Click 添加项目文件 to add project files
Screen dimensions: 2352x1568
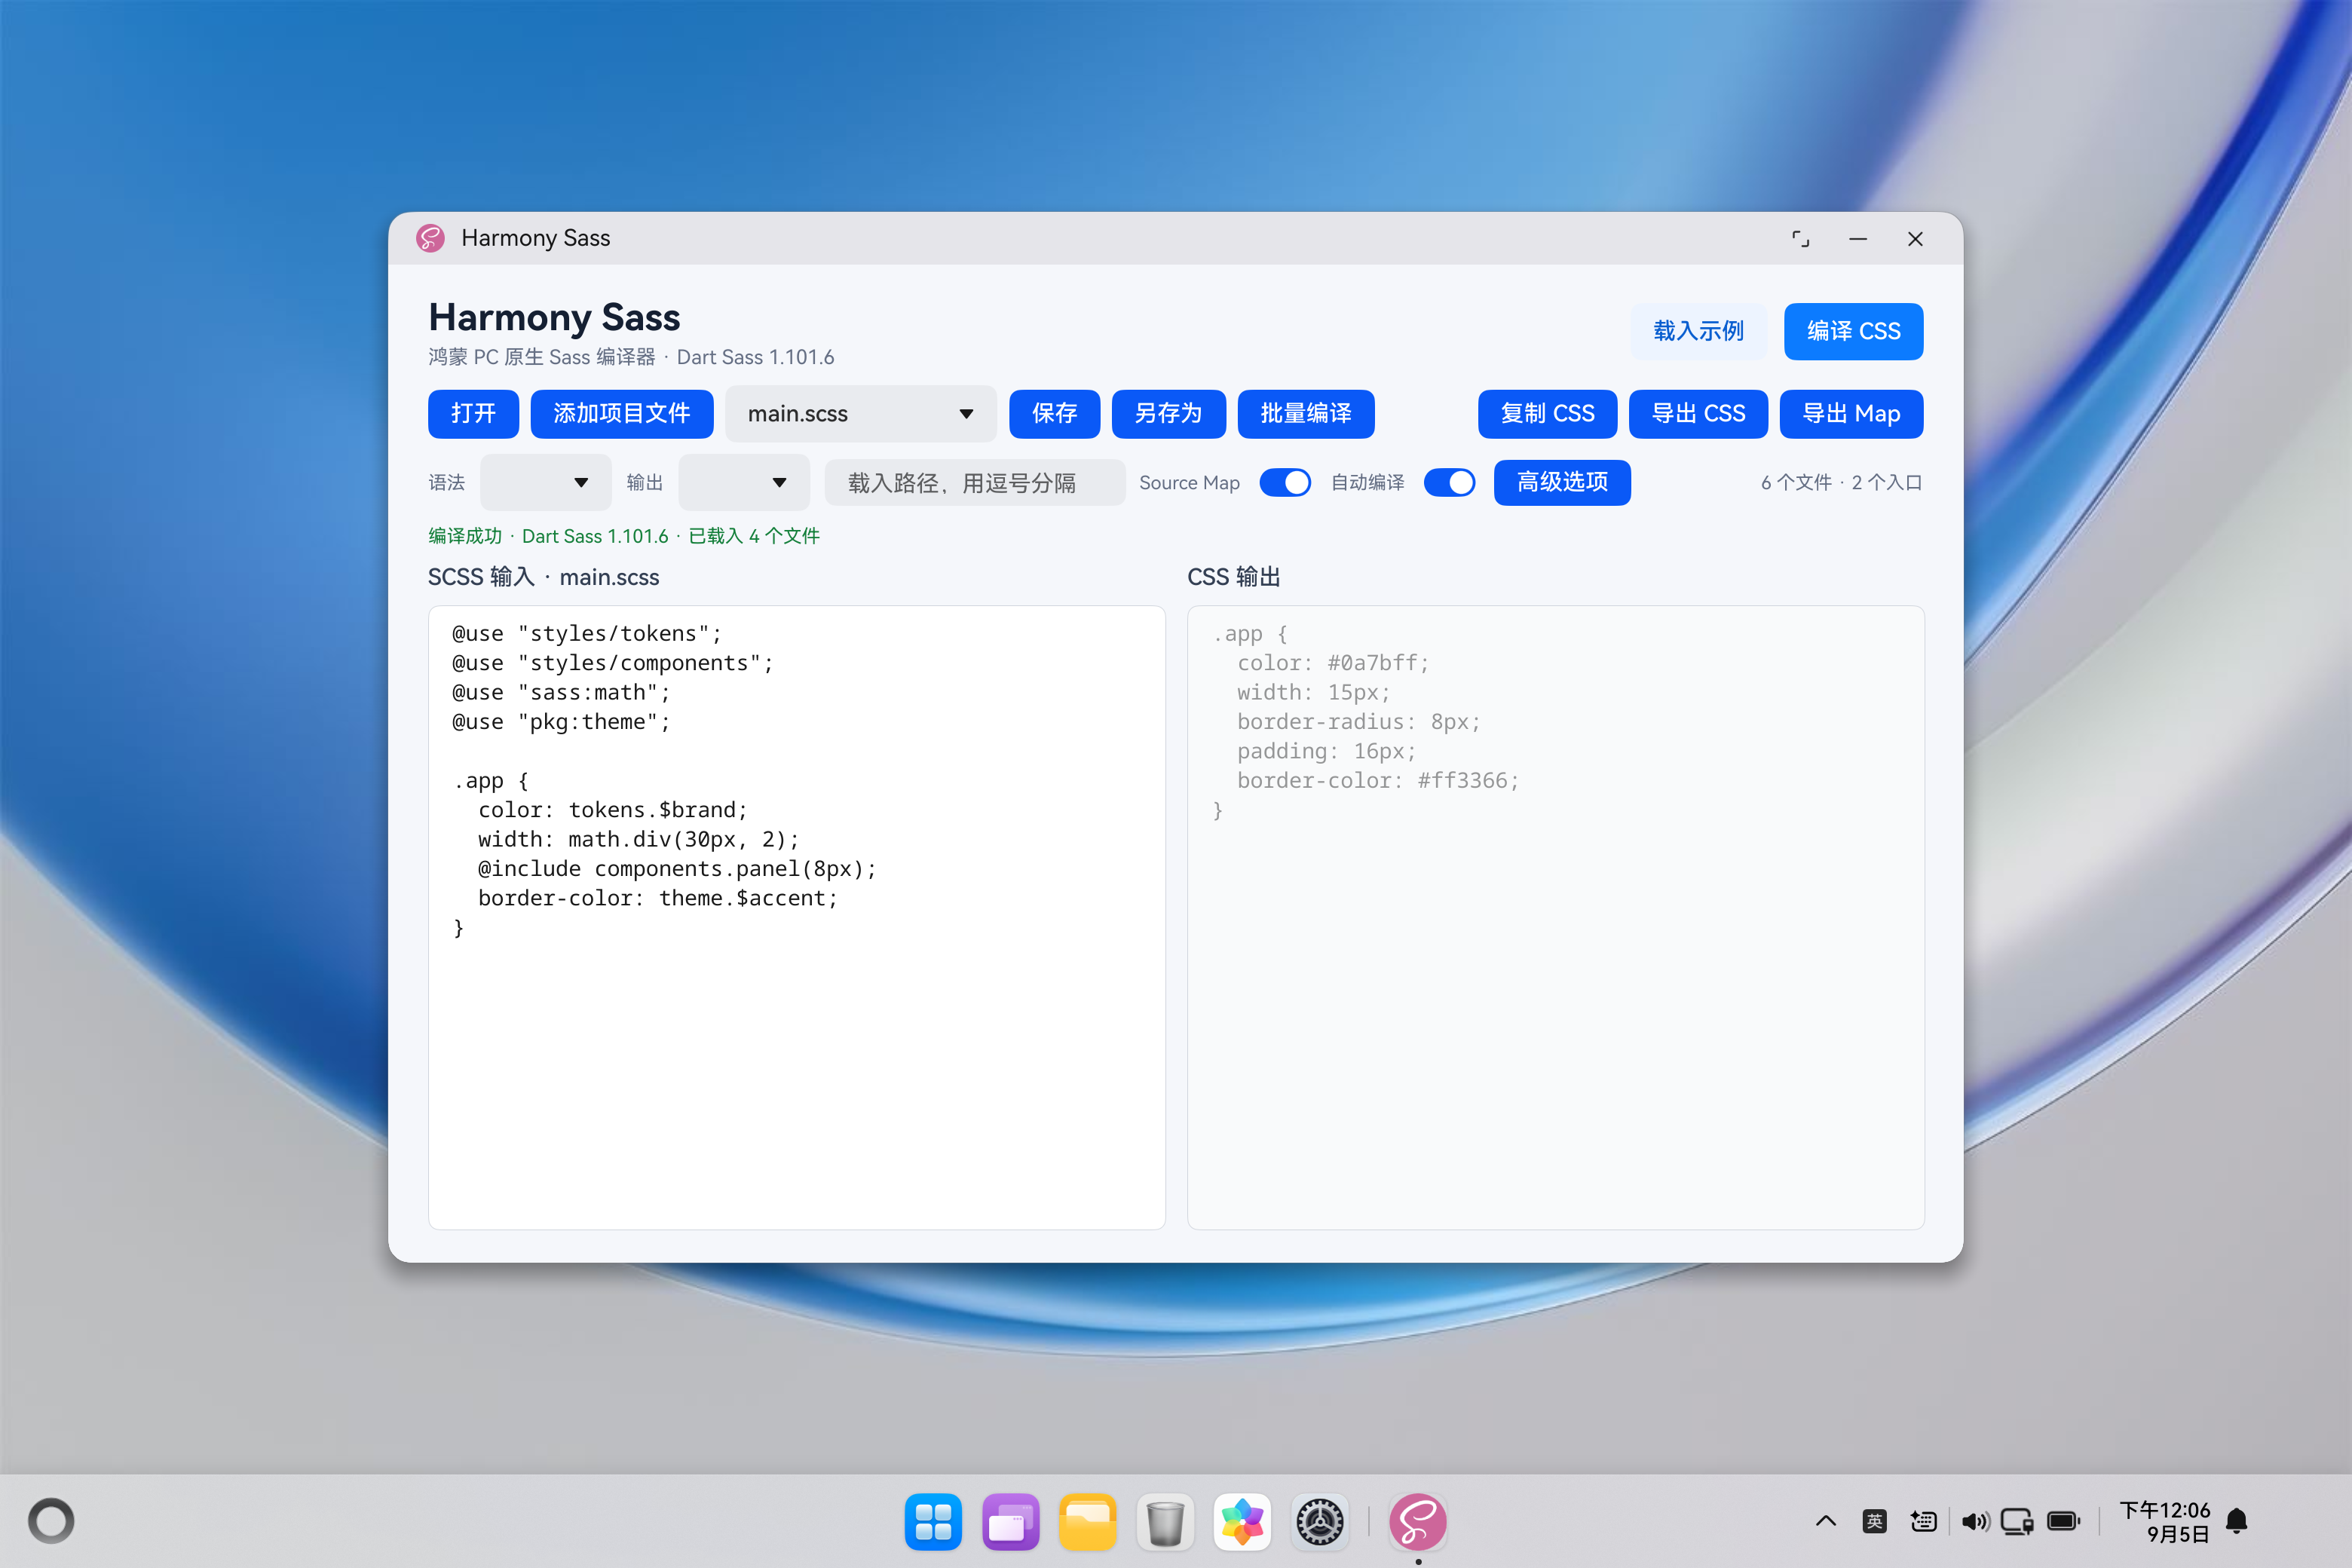pyautogui.click(x=622, y=414)
